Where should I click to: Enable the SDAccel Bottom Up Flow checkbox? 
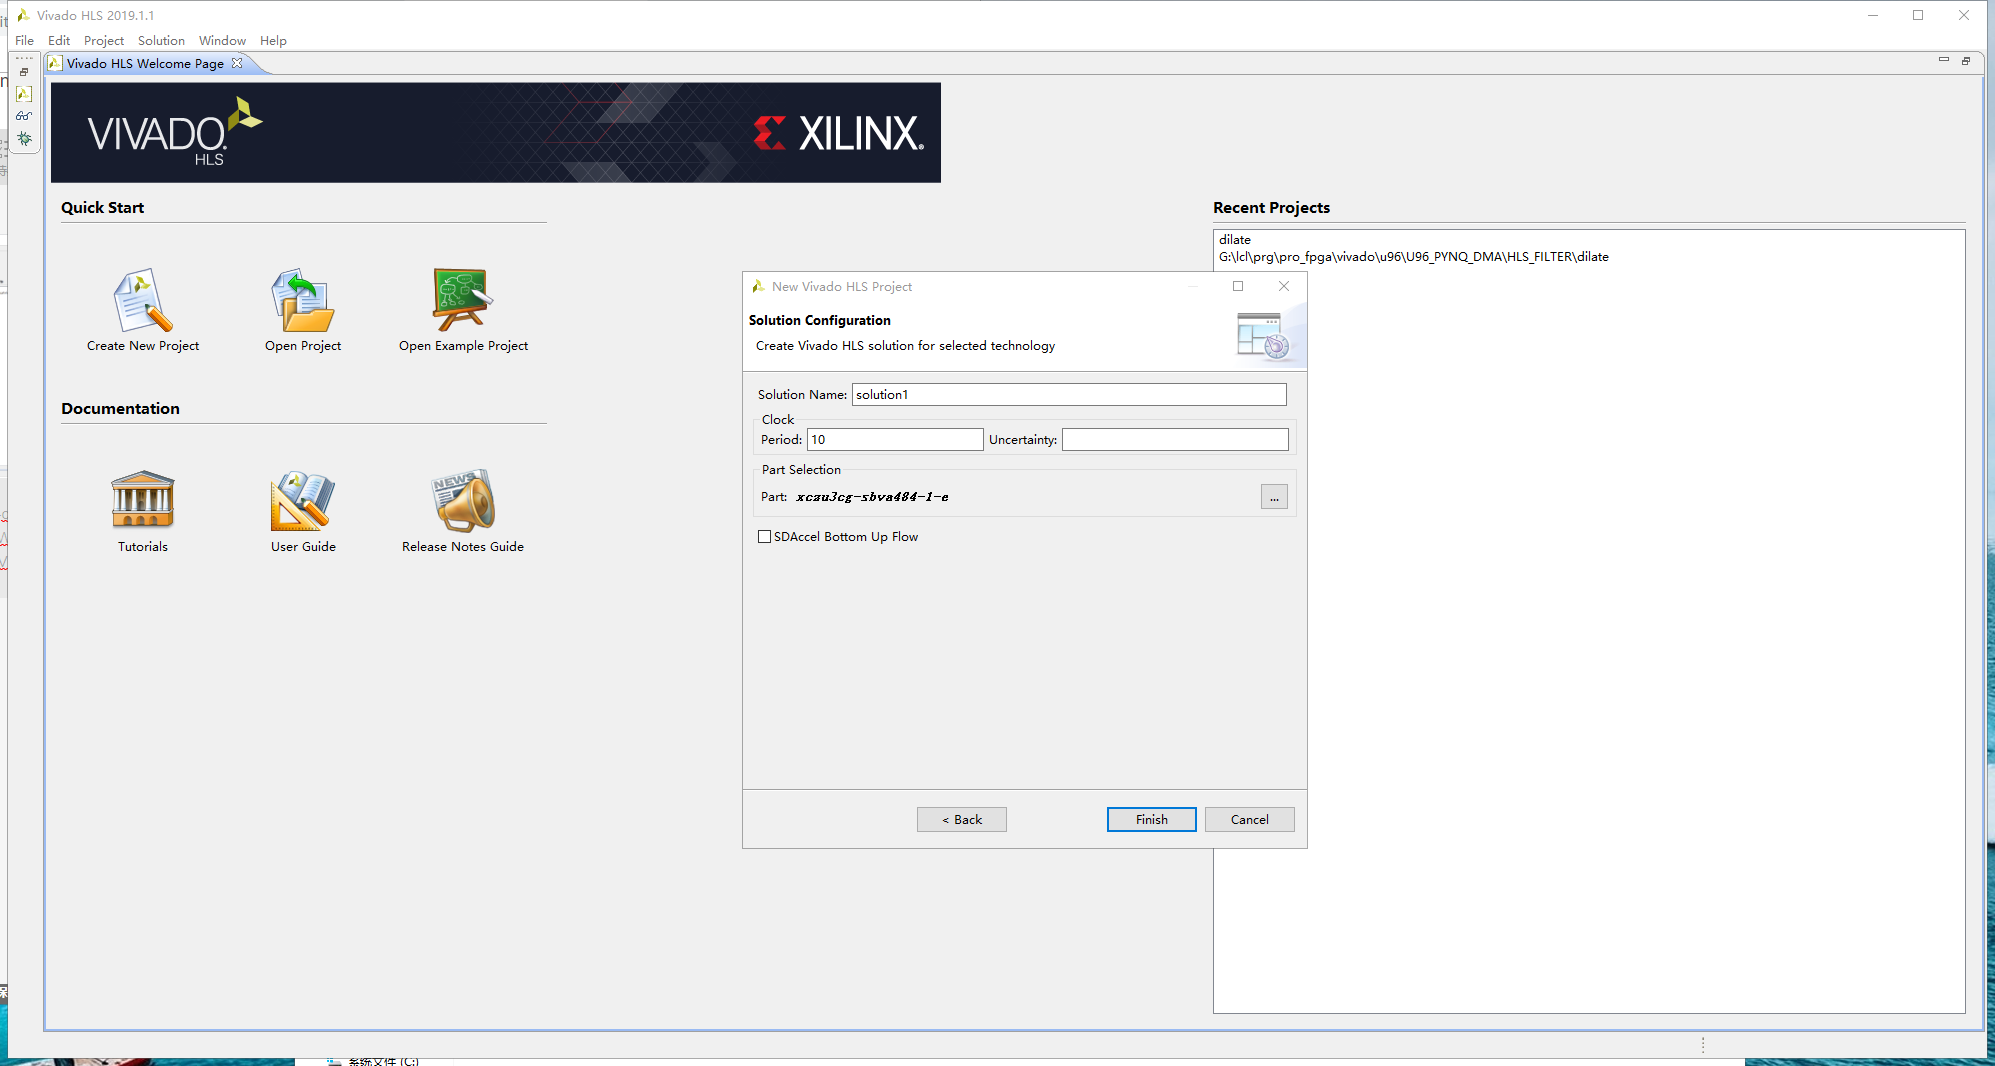pyautogui.click(x=765, y=537)
